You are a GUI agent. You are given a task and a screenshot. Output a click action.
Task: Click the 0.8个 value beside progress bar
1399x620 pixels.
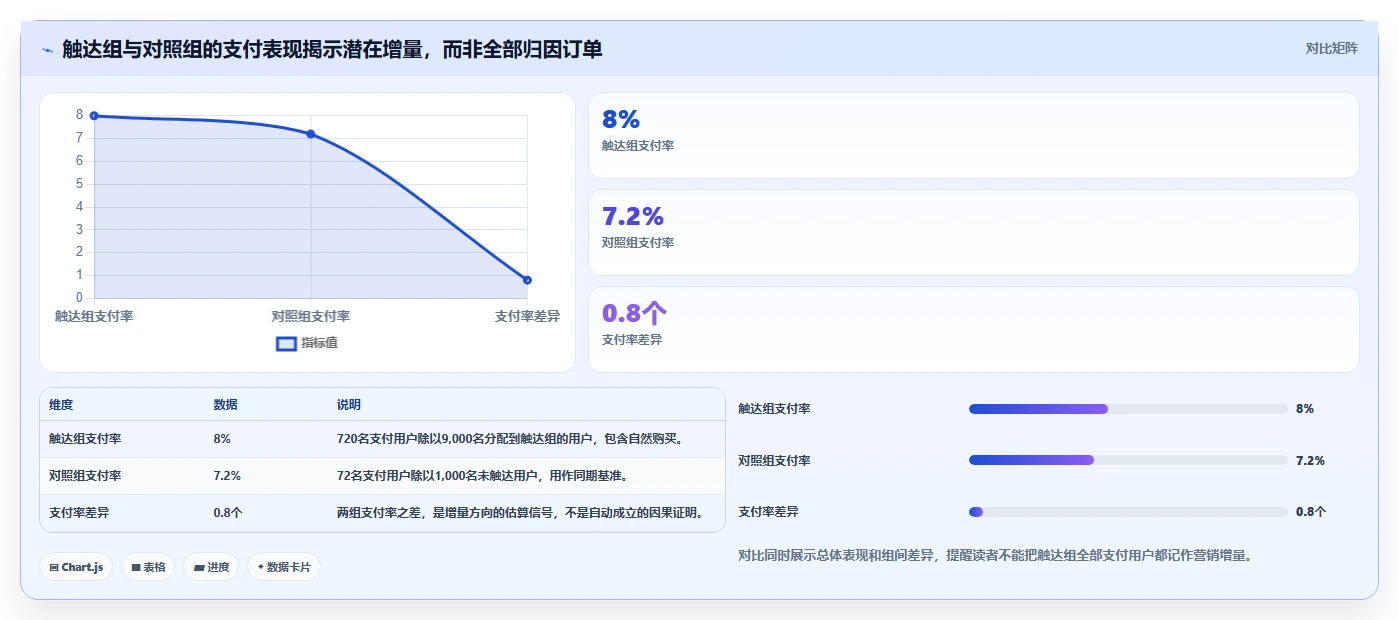click(x=1311, y=512)
